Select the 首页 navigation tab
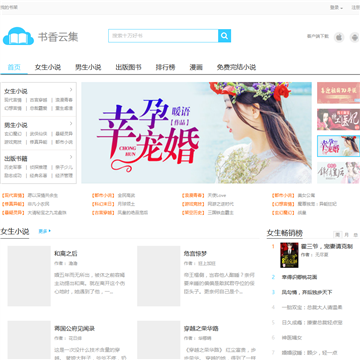 (x=14, y=67)
